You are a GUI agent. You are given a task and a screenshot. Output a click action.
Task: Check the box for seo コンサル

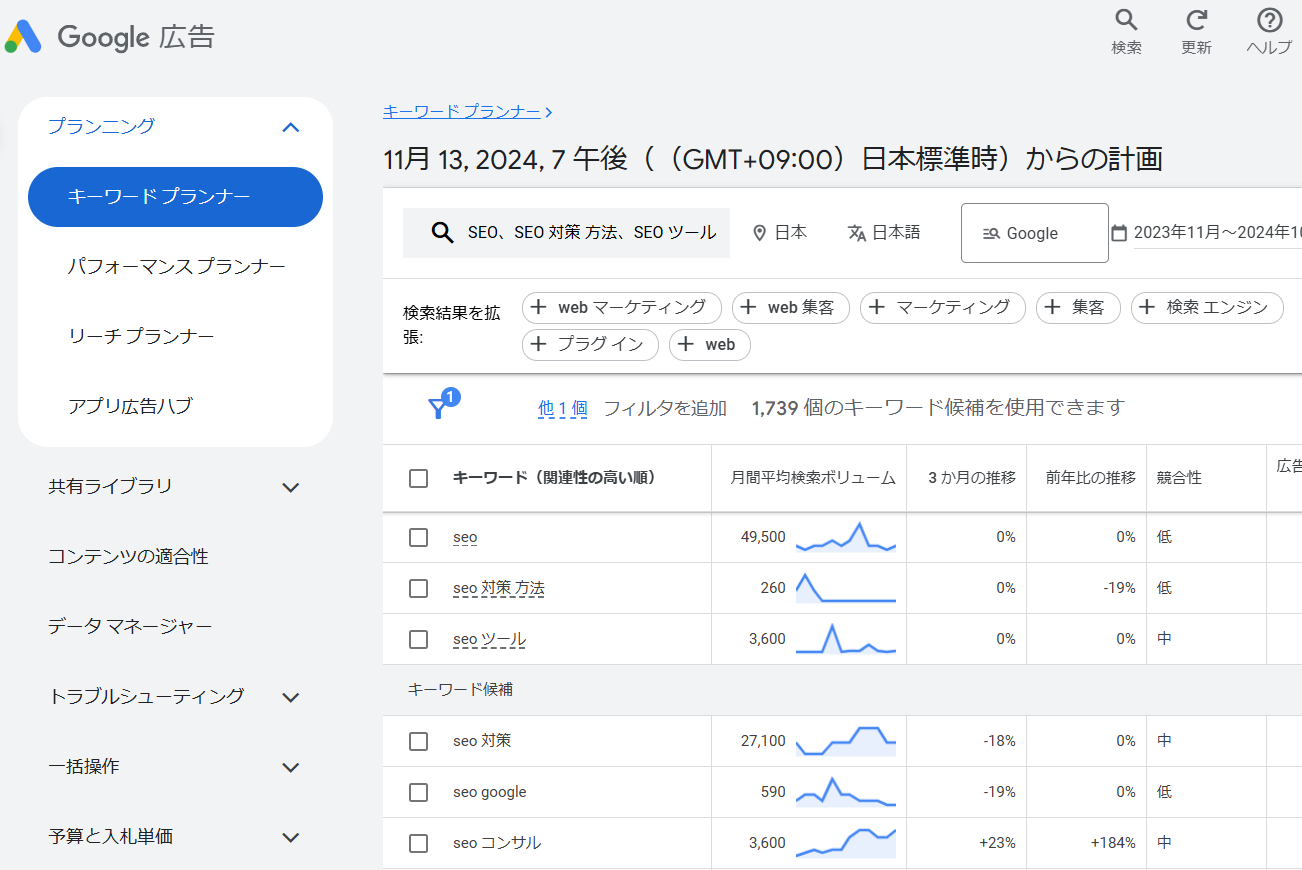point(419,843)
